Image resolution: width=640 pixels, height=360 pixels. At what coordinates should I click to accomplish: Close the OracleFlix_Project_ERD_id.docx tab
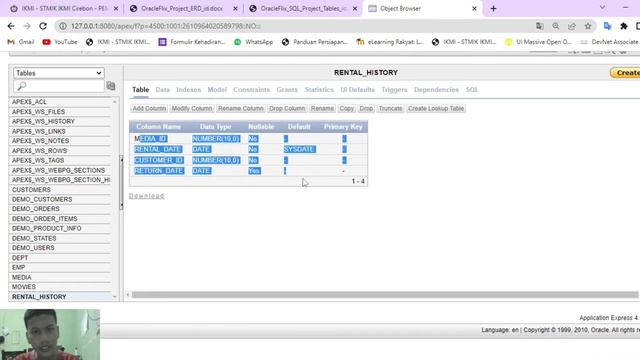235,9
